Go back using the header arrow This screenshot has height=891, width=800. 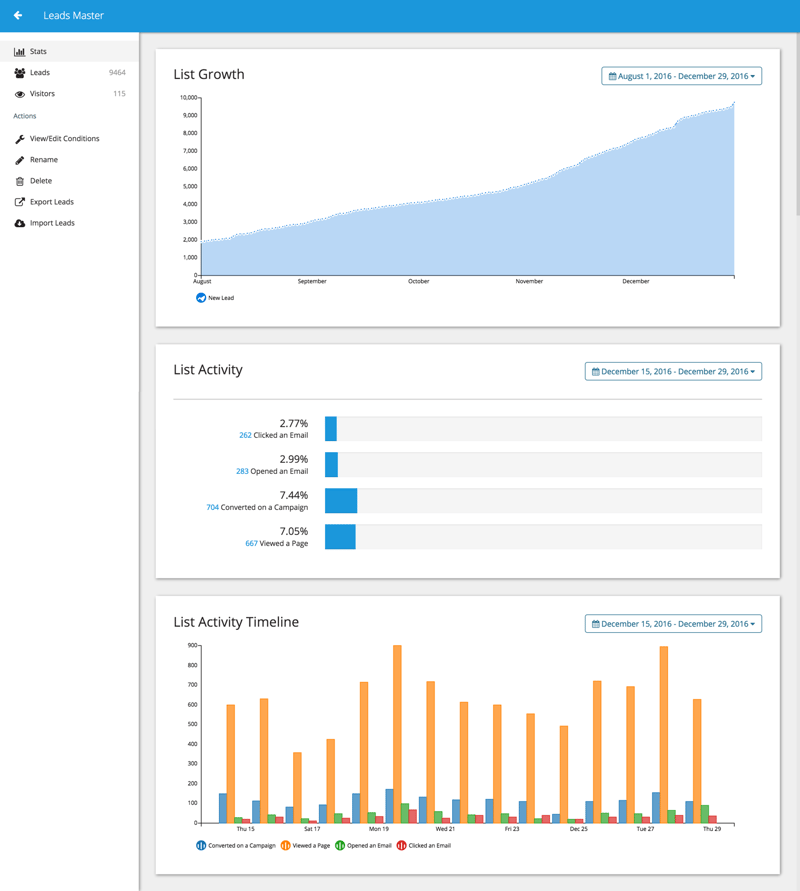(x=18, y=15)
